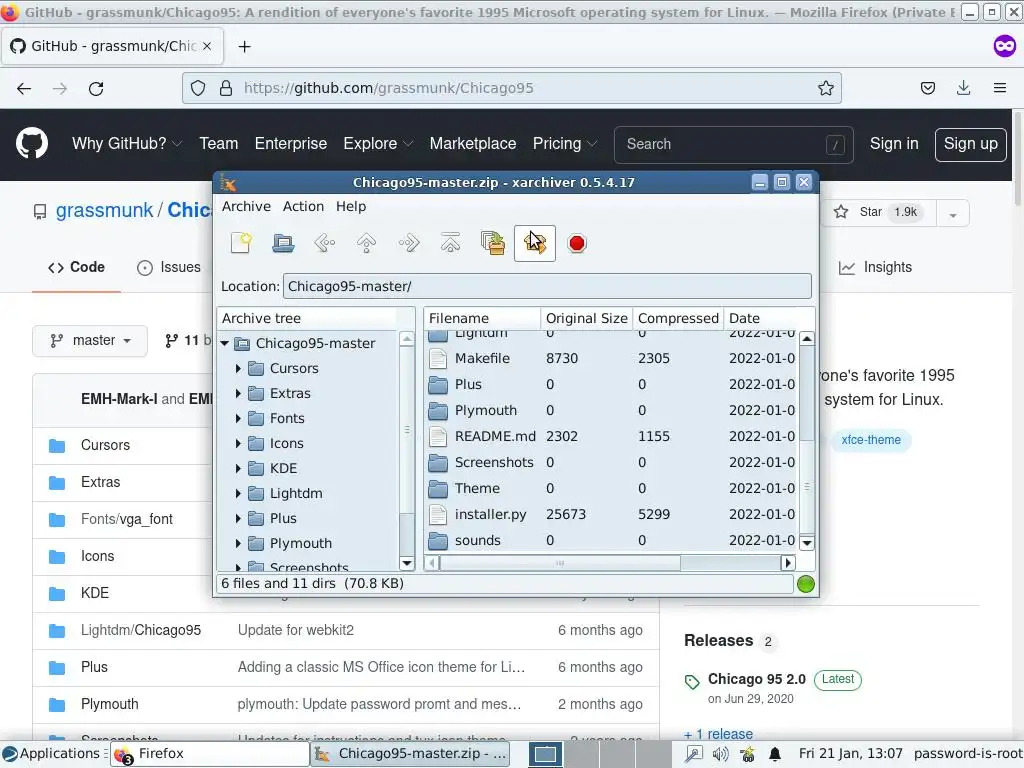
Task: Select KDE folder in archive tree
Action: tap(283, 468)
